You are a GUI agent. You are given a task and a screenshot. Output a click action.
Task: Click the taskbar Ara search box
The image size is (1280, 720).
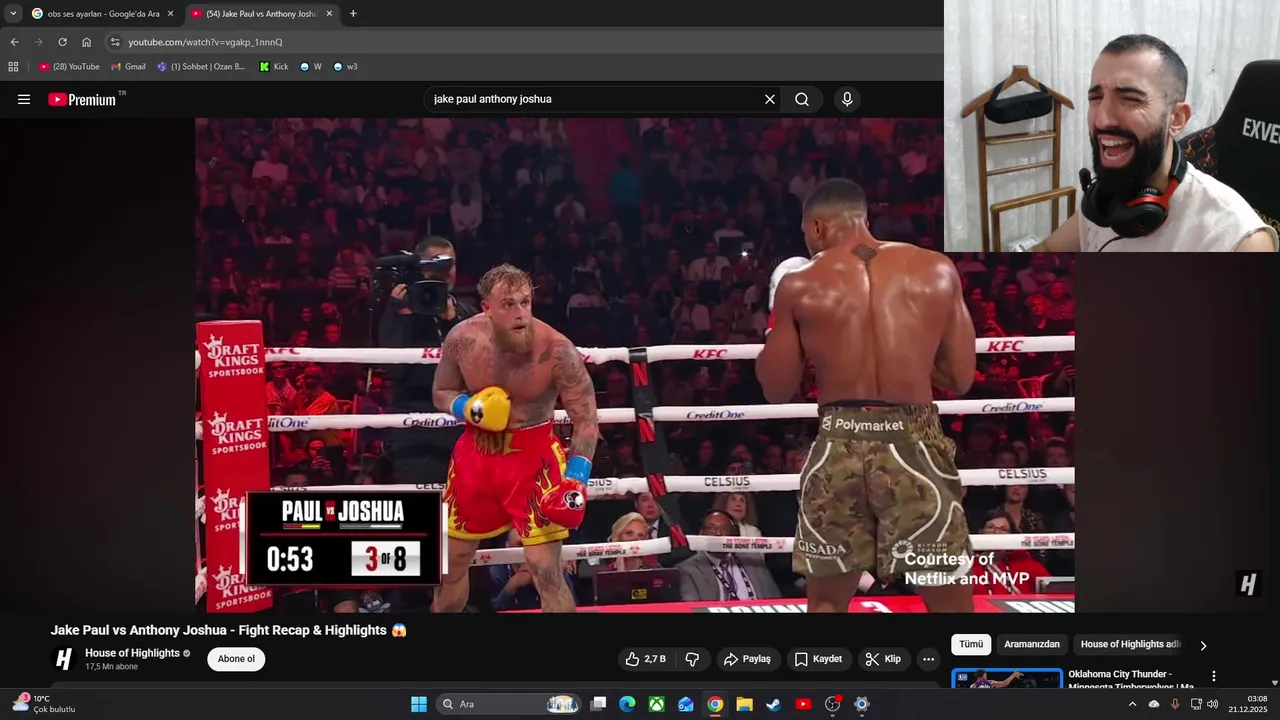509,704
